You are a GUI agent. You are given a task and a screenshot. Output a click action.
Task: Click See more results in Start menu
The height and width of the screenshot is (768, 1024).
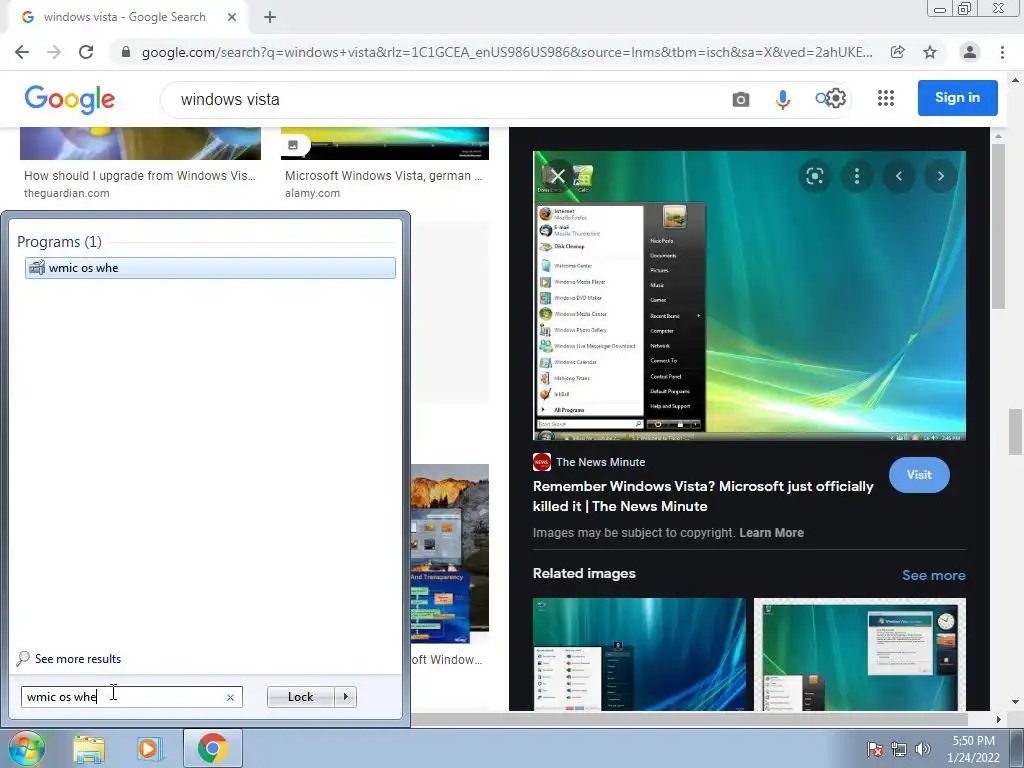[x=78, y=659]
